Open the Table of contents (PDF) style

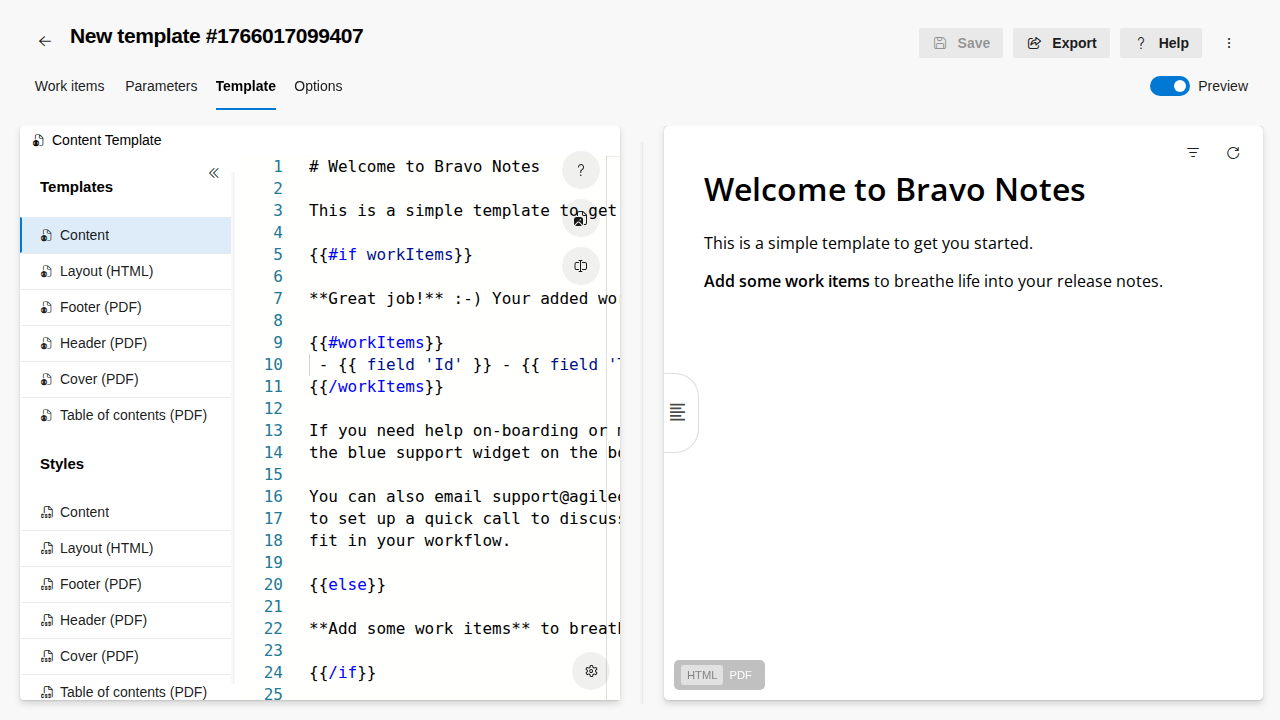tap(133, 691)
